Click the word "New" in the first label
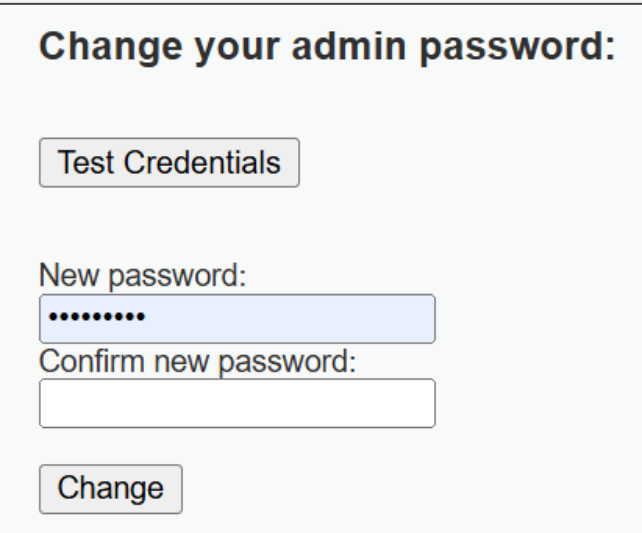Viewport: 642px width, 533px height. pyautogui.click(x=60, y=276)
